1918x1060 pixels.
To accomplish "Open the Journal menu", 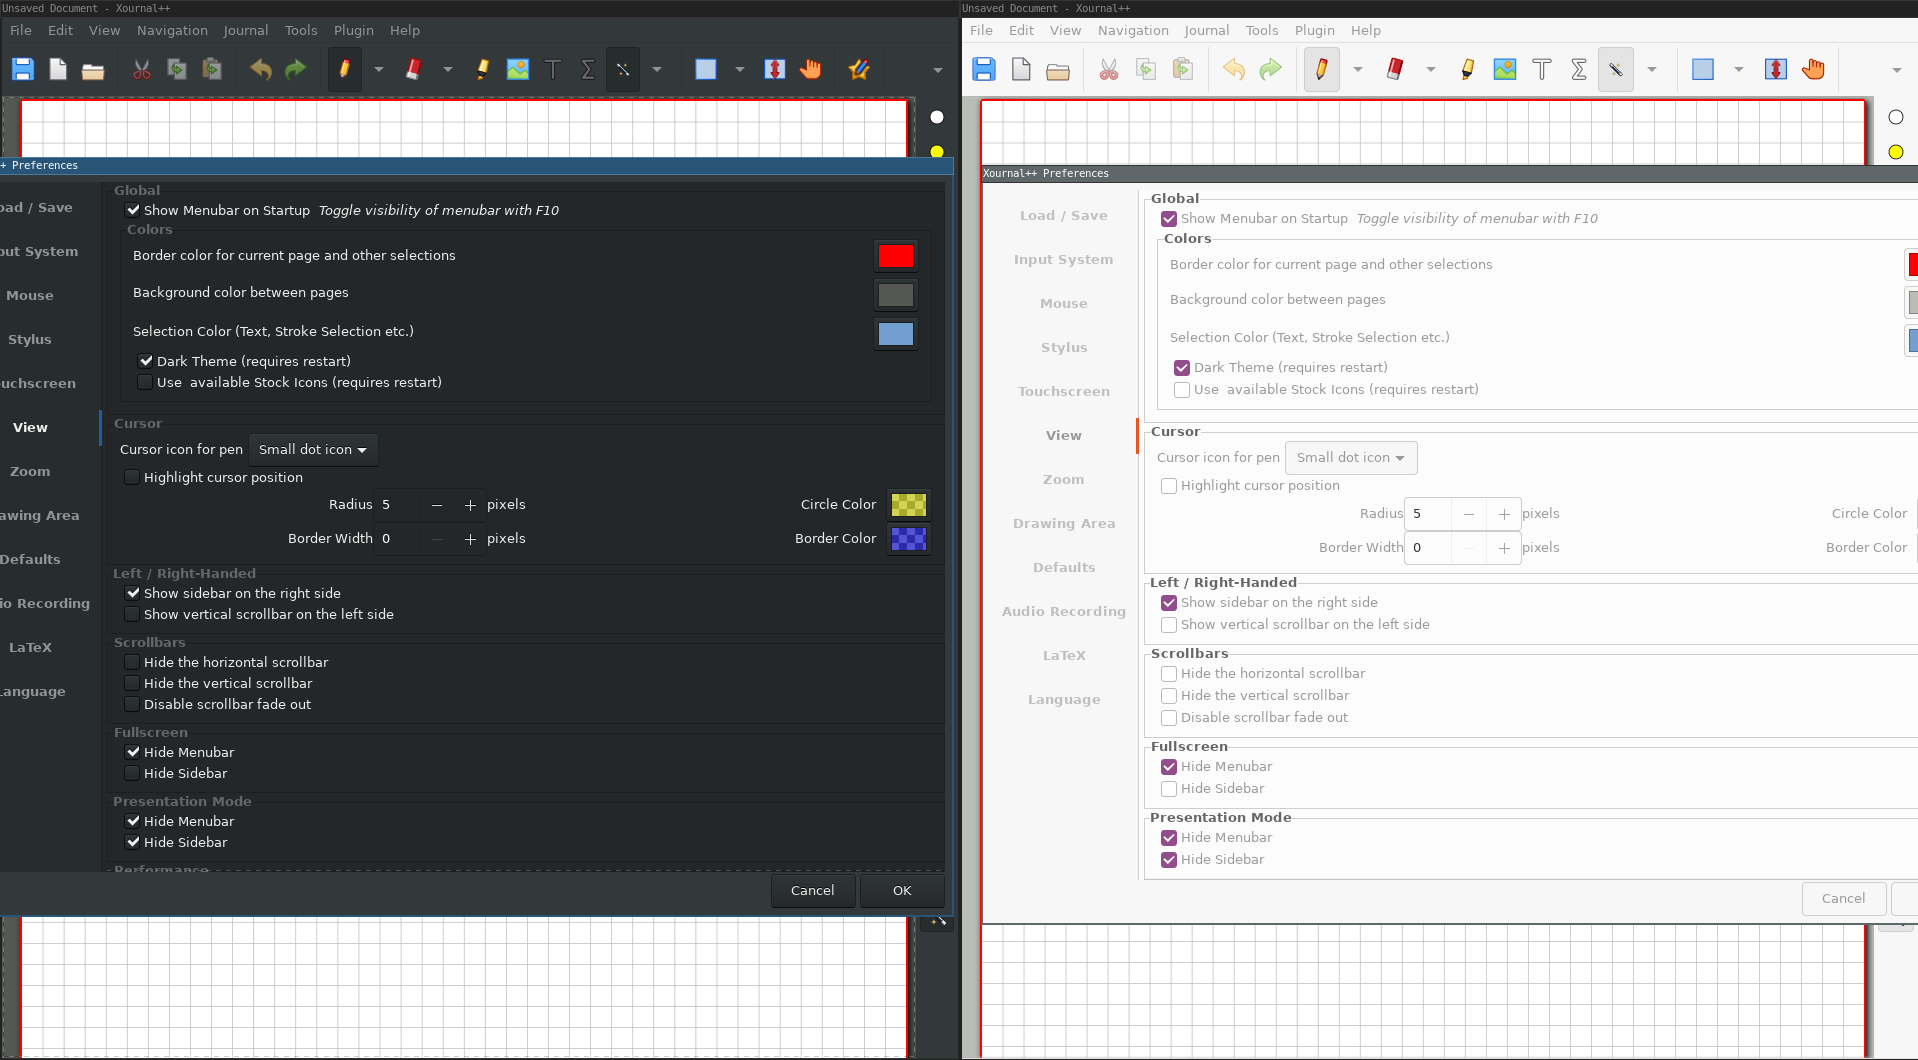I will (x=245, y=30).
